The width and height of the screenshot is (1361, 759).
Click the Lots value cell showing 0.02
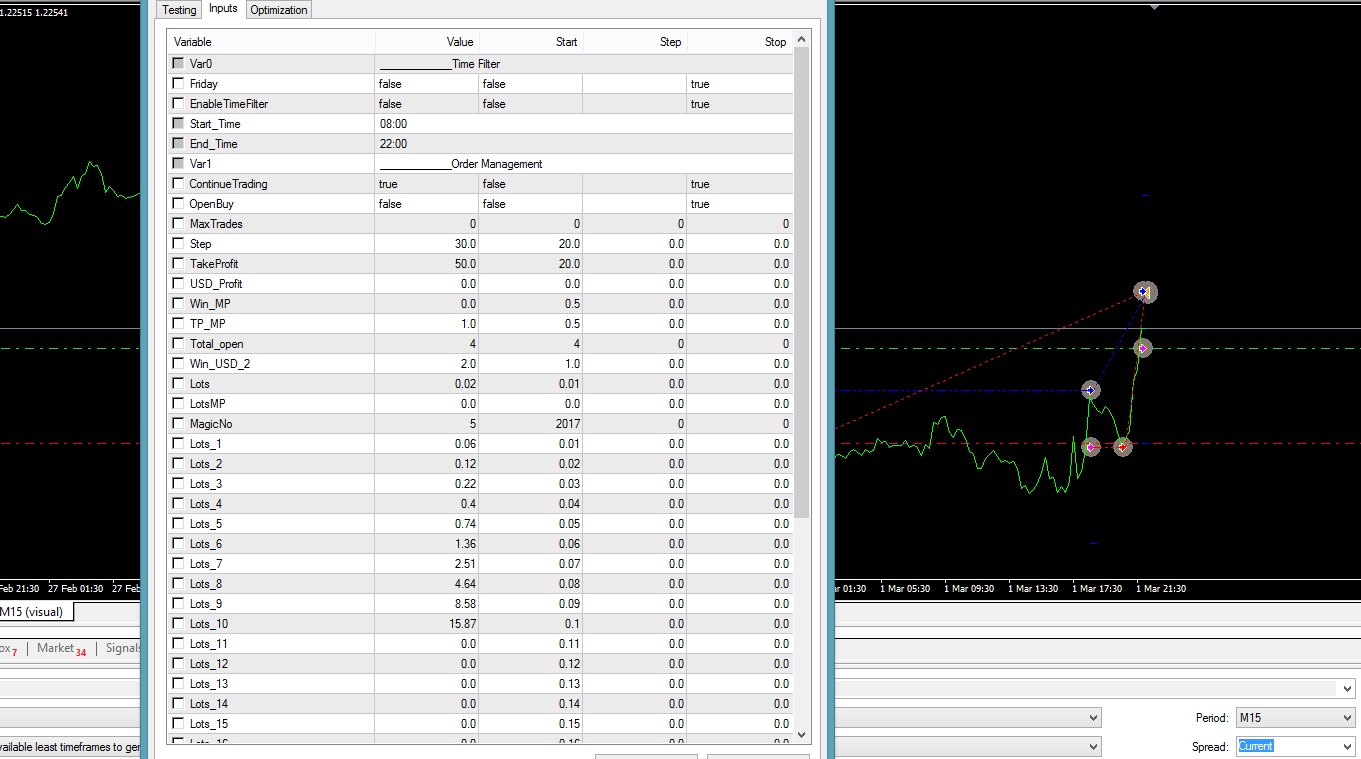point(427,384)
